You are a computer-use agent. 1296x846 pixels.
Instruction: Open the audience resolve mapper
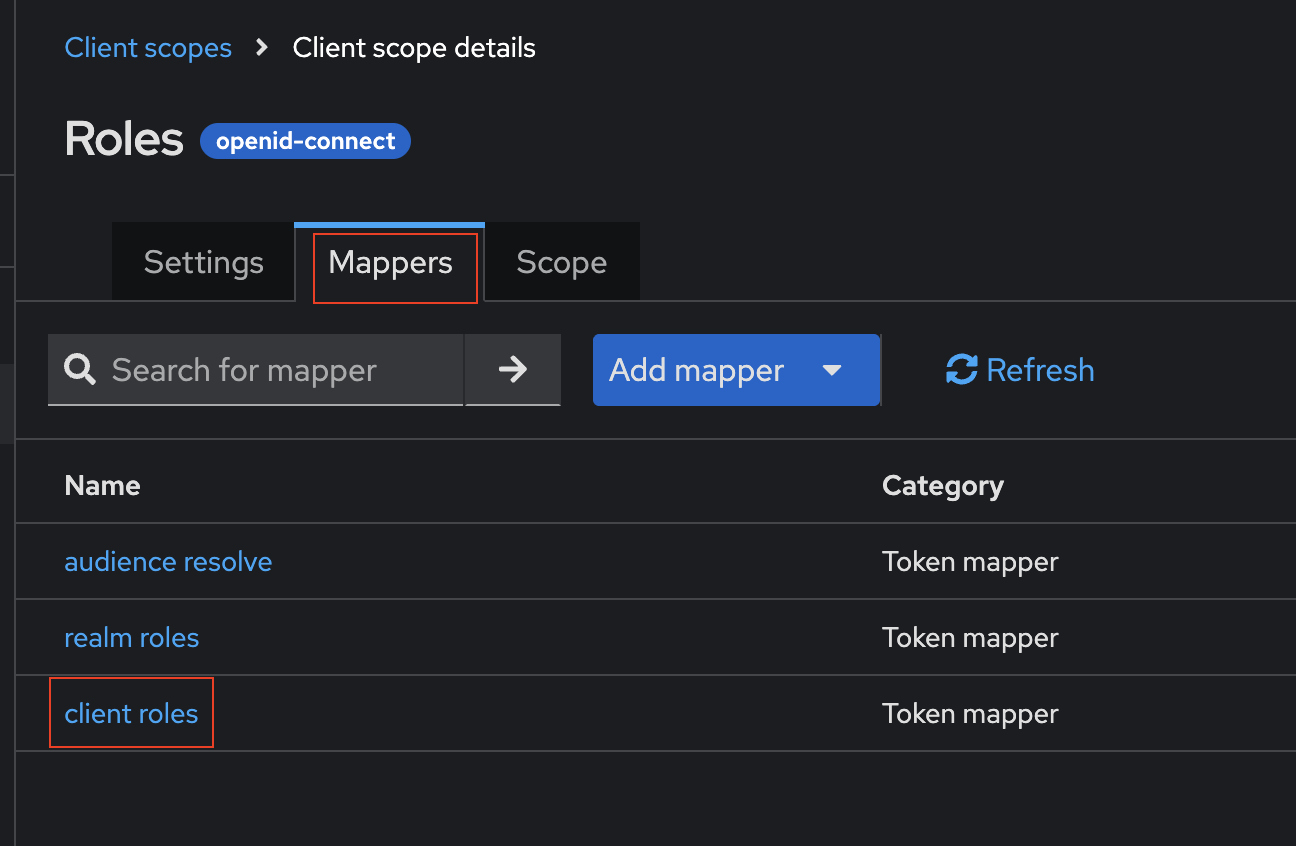[x=168, y=562]
